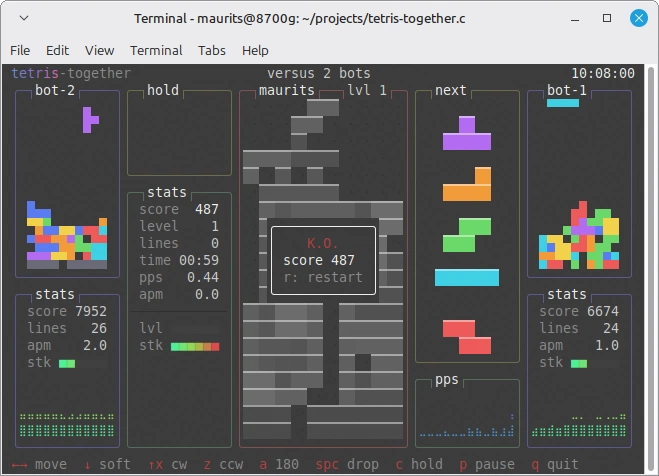
Task: Click bot-1 apm value 1.0
Action: tap(607, 345)
